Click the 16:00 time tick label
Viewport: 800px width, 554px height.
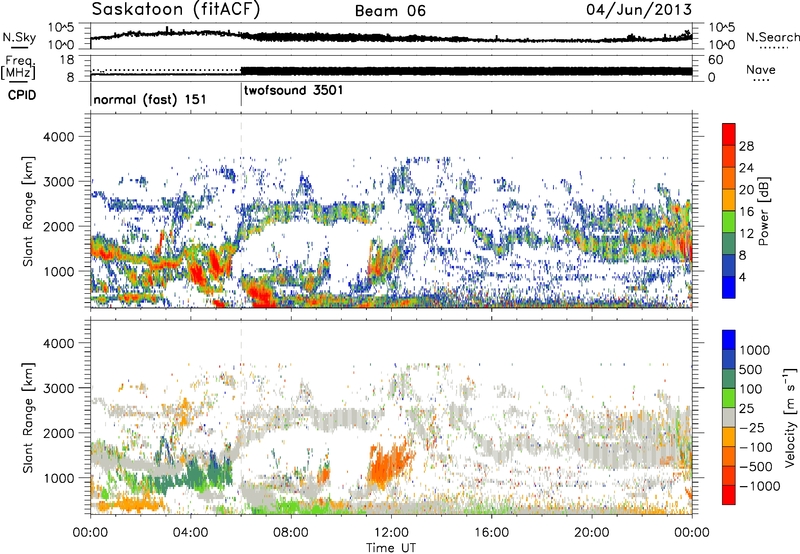coord(491,533)
